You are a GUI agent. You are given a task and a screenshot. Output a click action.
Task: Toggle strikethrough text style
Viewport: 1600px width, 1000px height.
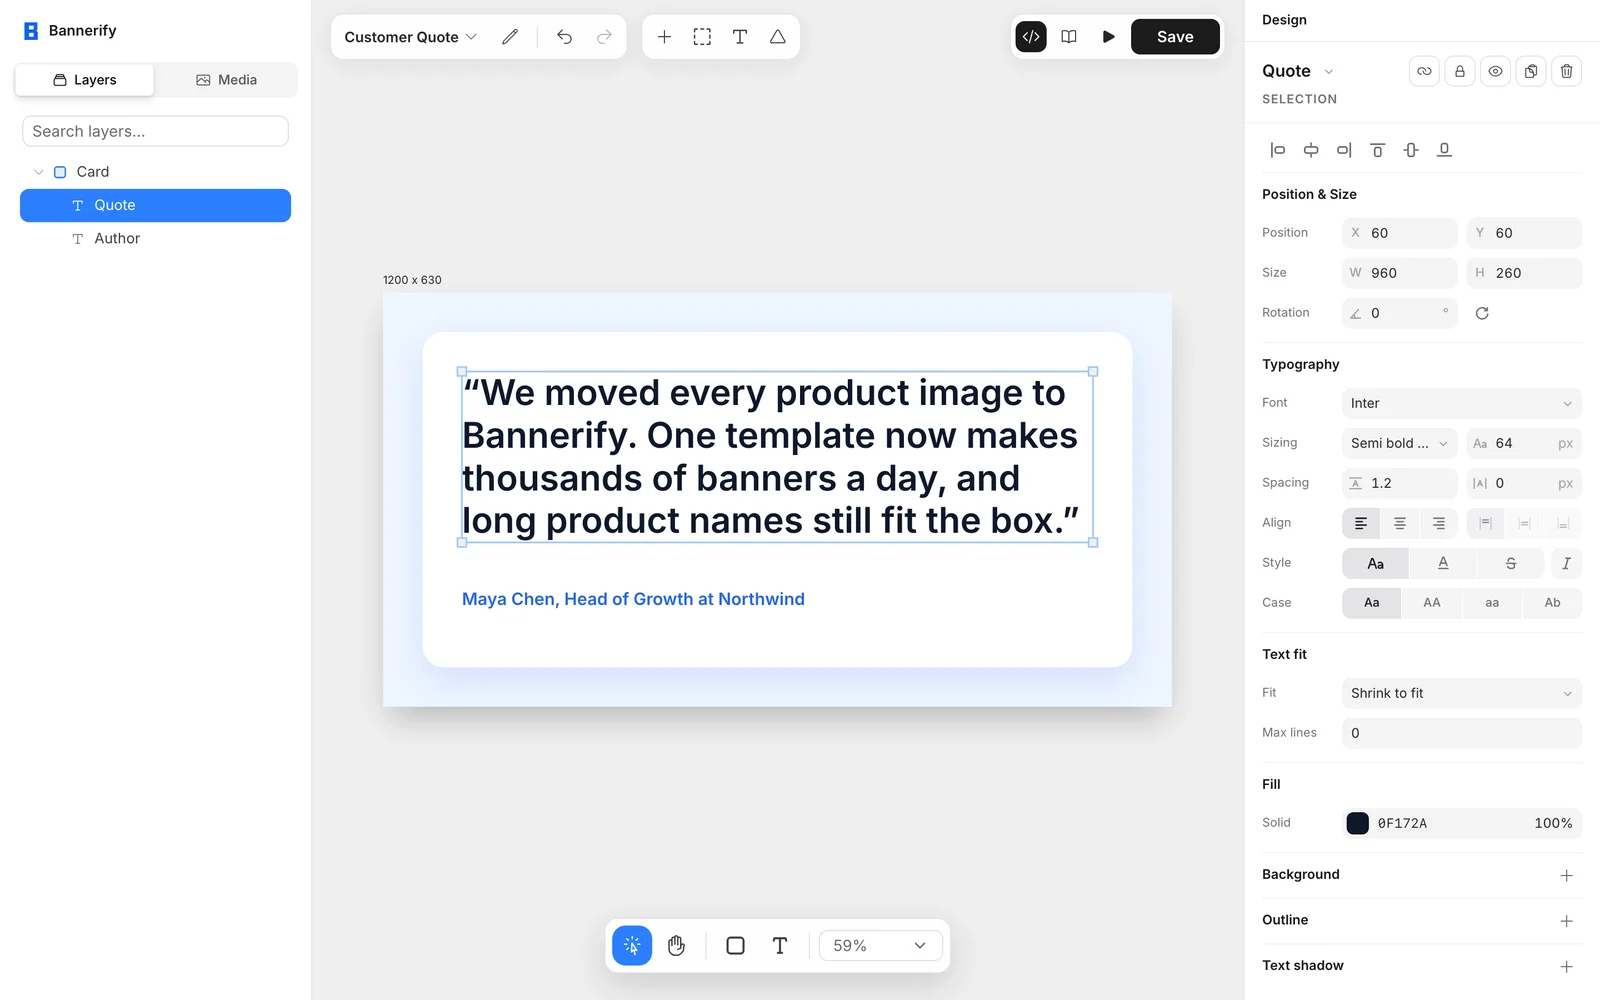[1510, 563]
